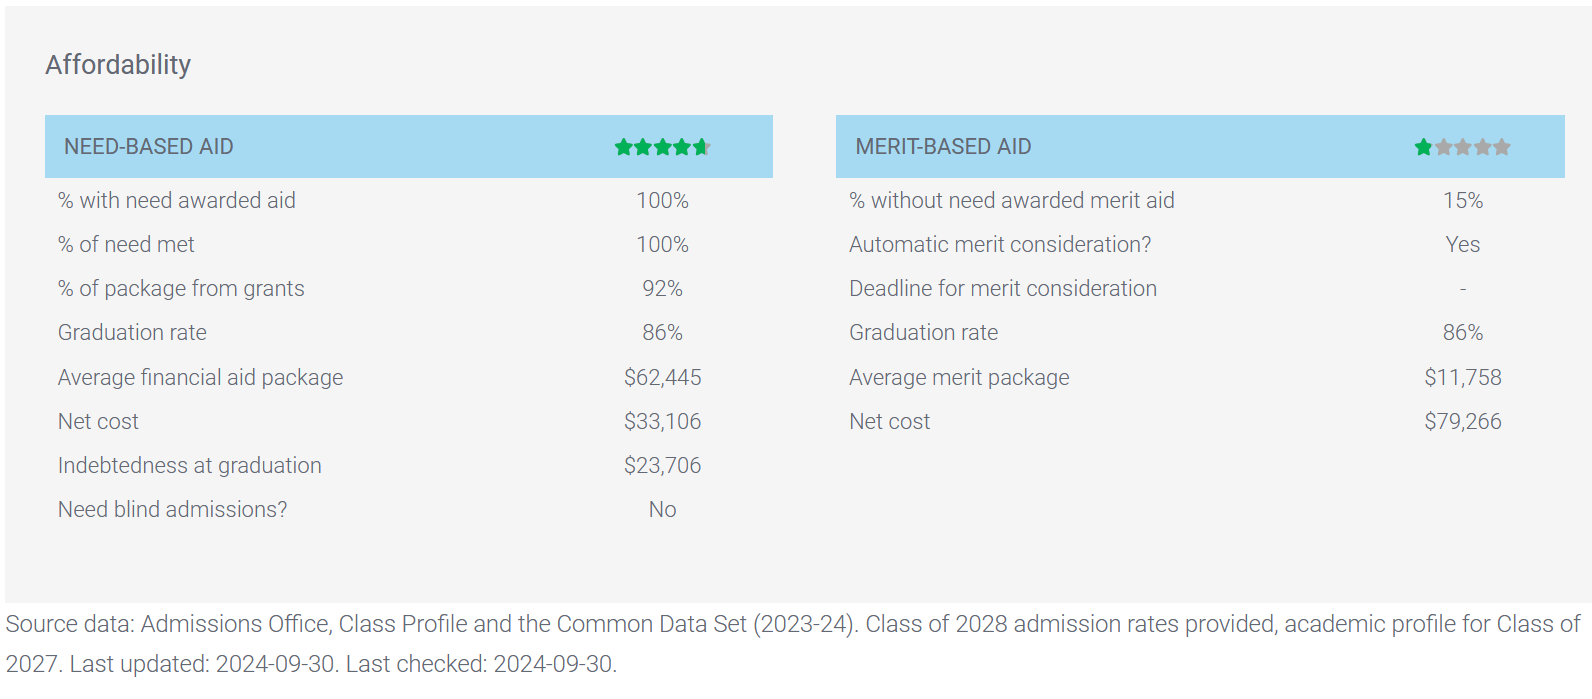Click the last gray star in Merit-Based Aid
Screen dimensions: 1592x699
click(x=1501, y=147)
